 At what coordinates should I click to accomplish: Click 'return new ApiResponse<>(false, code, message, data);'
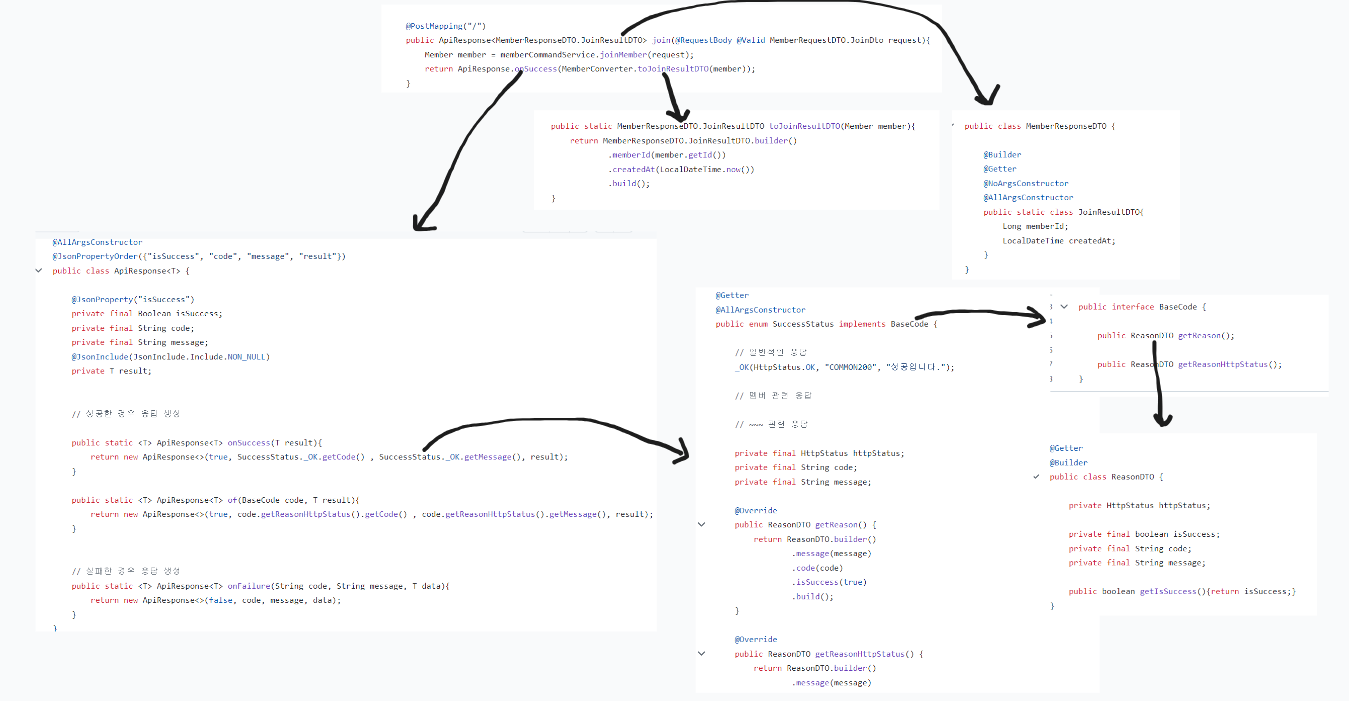(x=215, y=600)
